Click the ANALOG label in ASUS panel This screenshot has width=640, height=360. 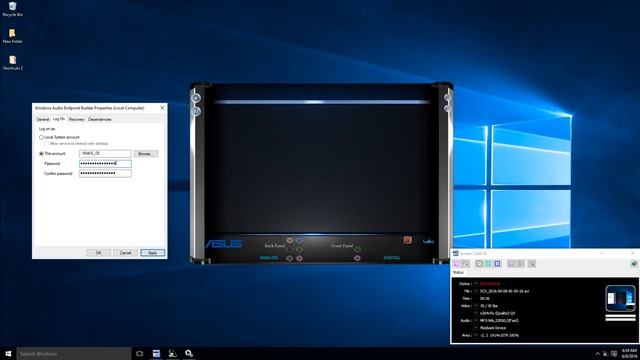coord(269,258)
